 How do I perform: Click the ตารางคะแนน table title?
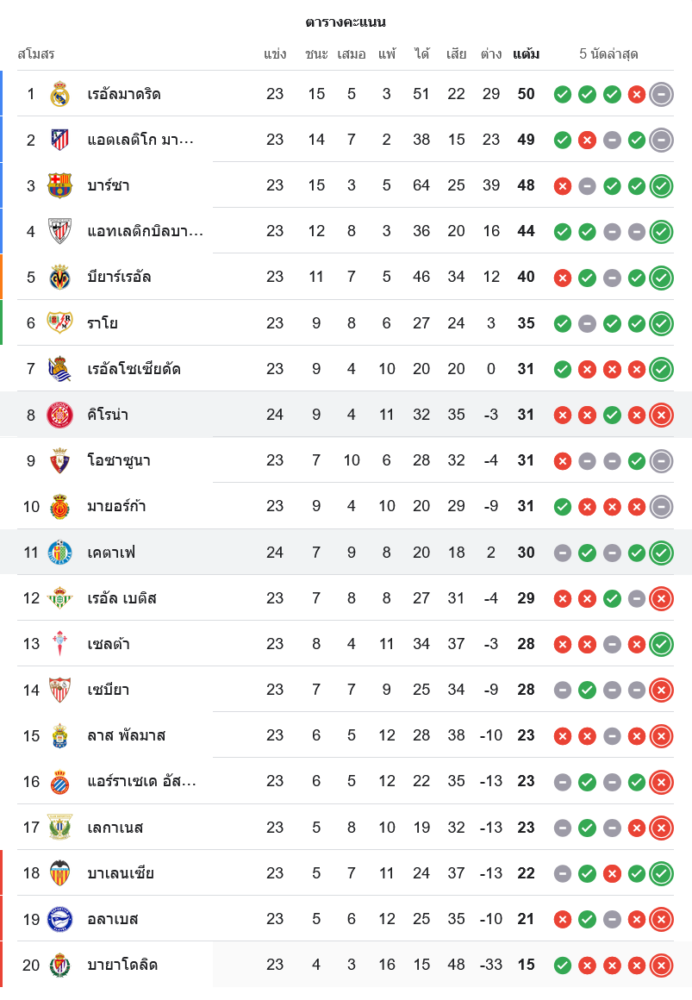345,22
